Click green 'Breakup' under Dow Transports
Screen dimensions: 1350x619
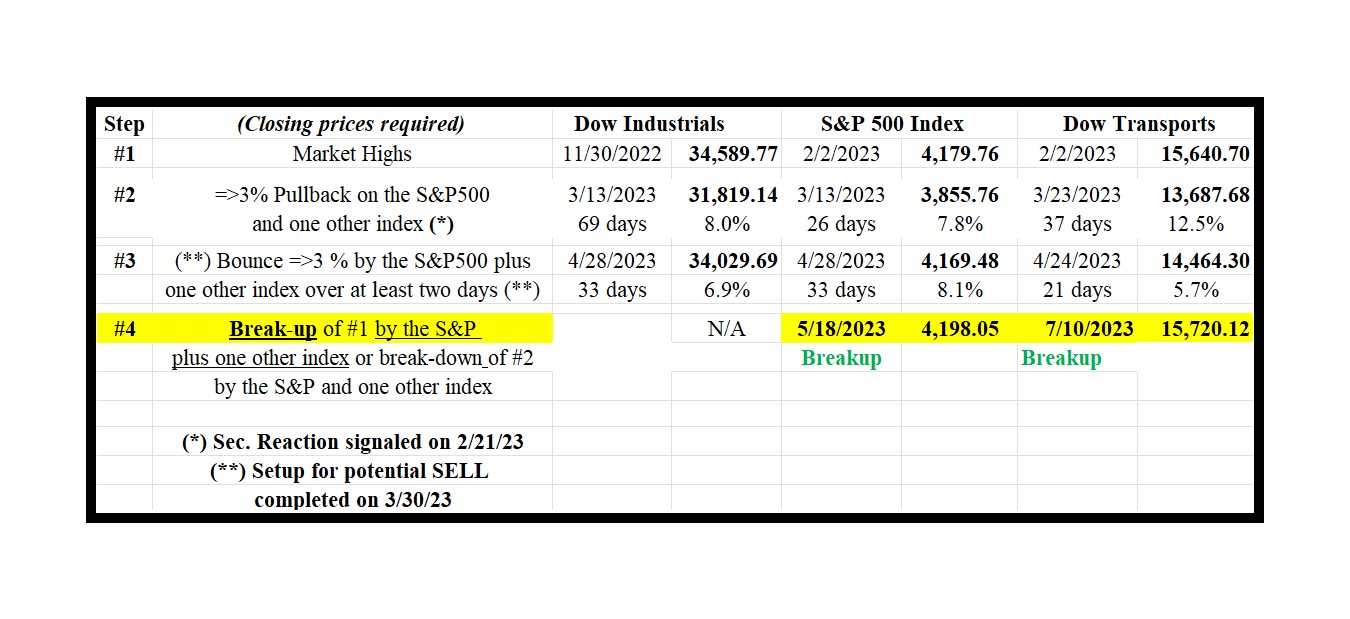(1061, 358)
